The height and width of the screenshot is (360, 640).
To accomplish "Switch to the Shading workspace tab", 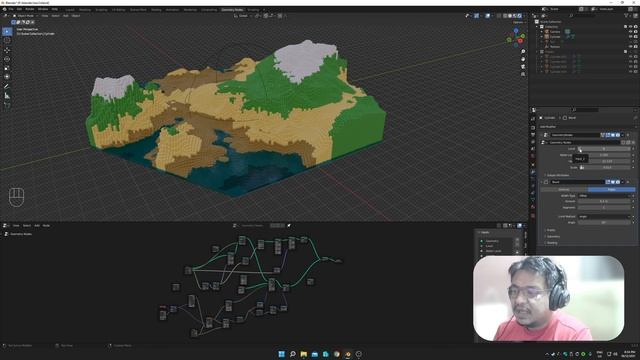I will click(x=156, y=9).
